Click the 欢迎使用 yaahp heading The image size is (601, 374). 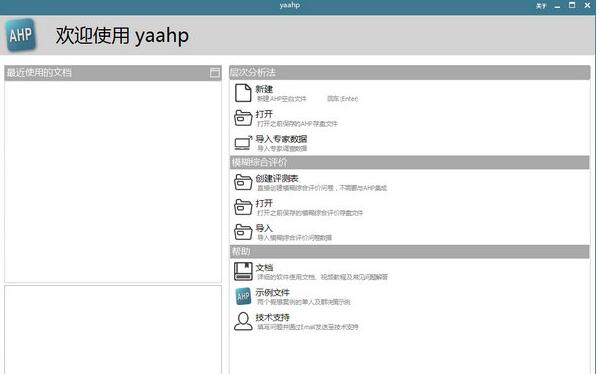[122, 36]
